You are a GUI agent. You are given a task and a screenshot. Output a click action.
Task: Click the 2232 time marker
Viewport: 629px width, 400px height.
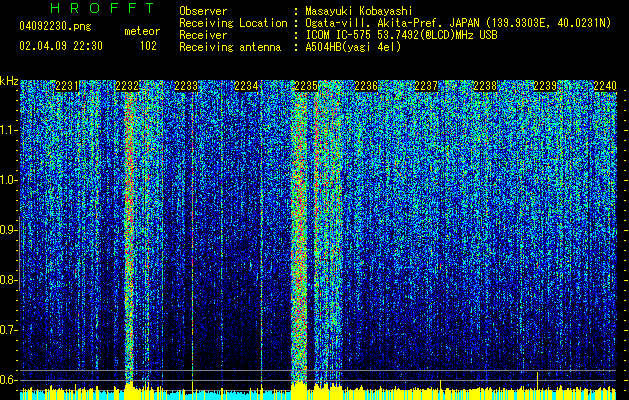tap(127, 86)
